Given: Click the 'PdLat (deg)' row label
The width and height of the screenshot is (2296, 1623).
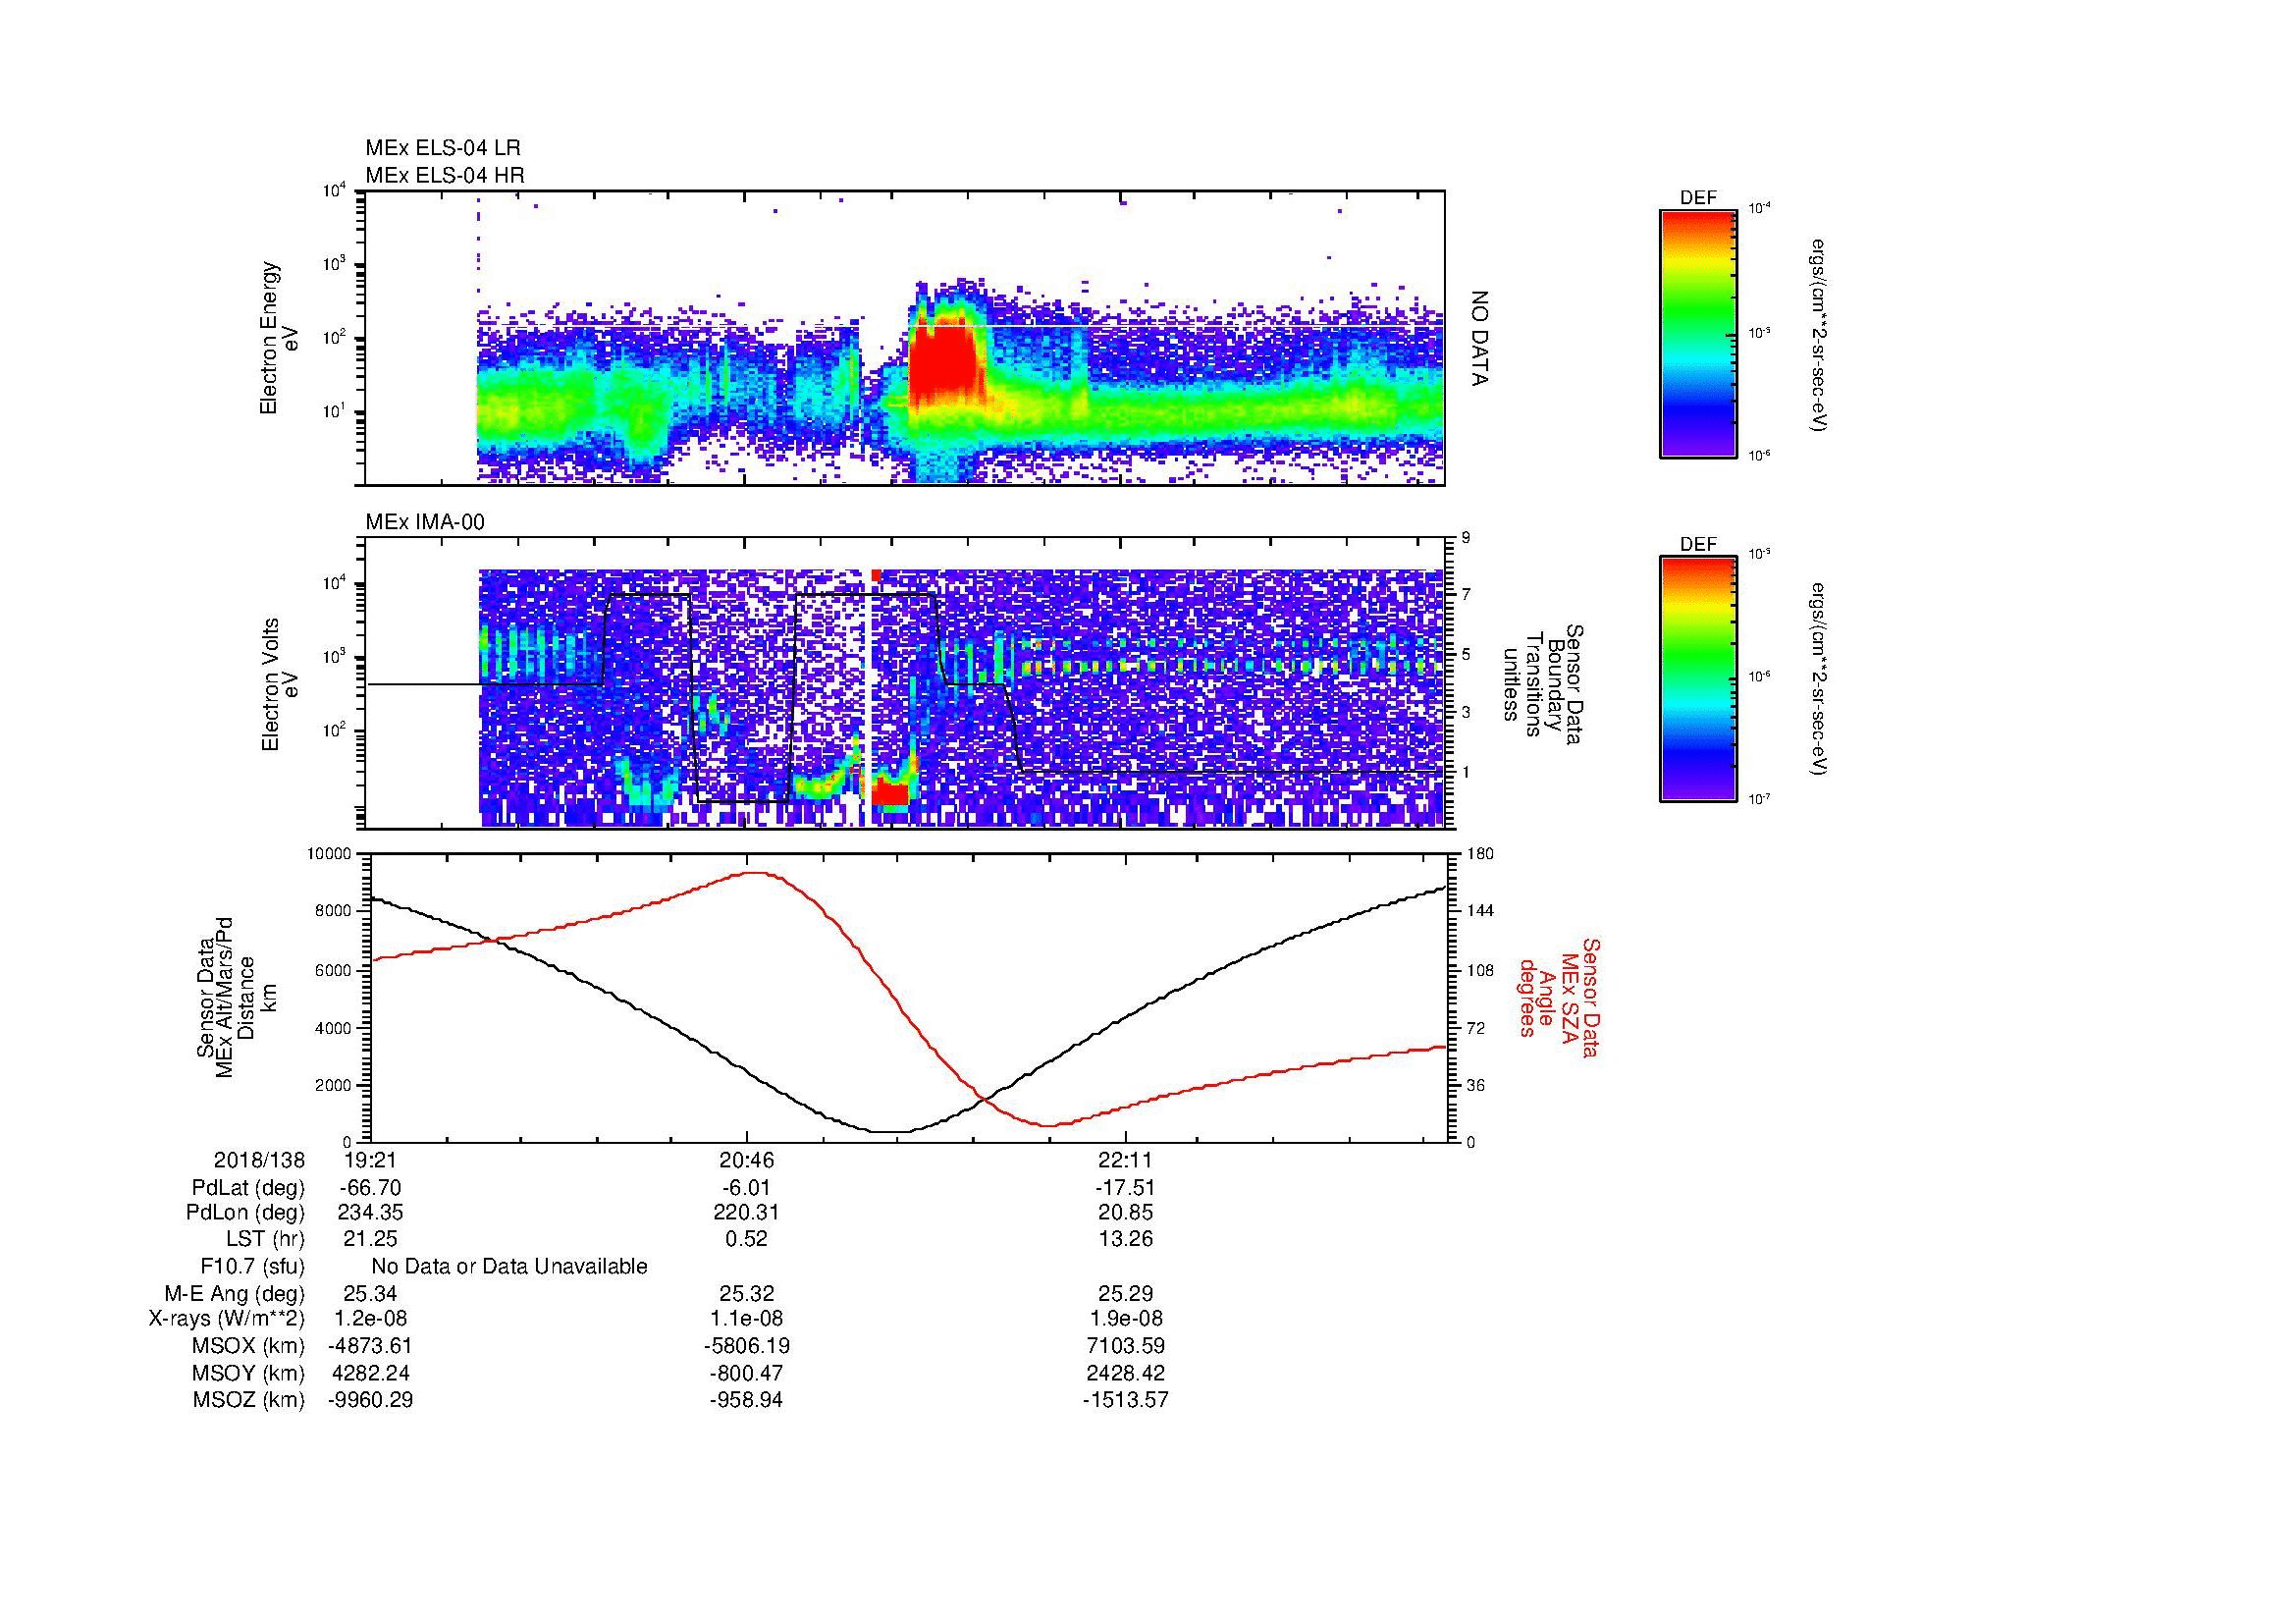Looking at the screenshot, I should click(248, 1187).
